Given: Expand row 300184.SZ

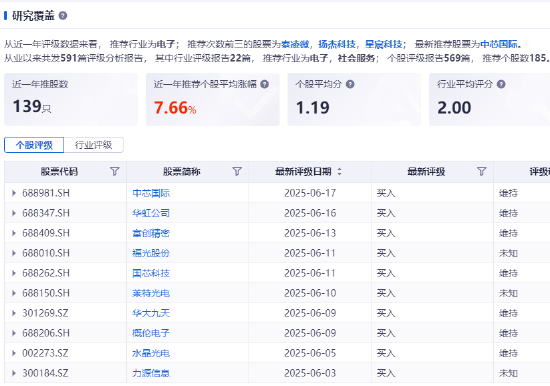Looking at the screenshot, I should [x=14, y=373].
